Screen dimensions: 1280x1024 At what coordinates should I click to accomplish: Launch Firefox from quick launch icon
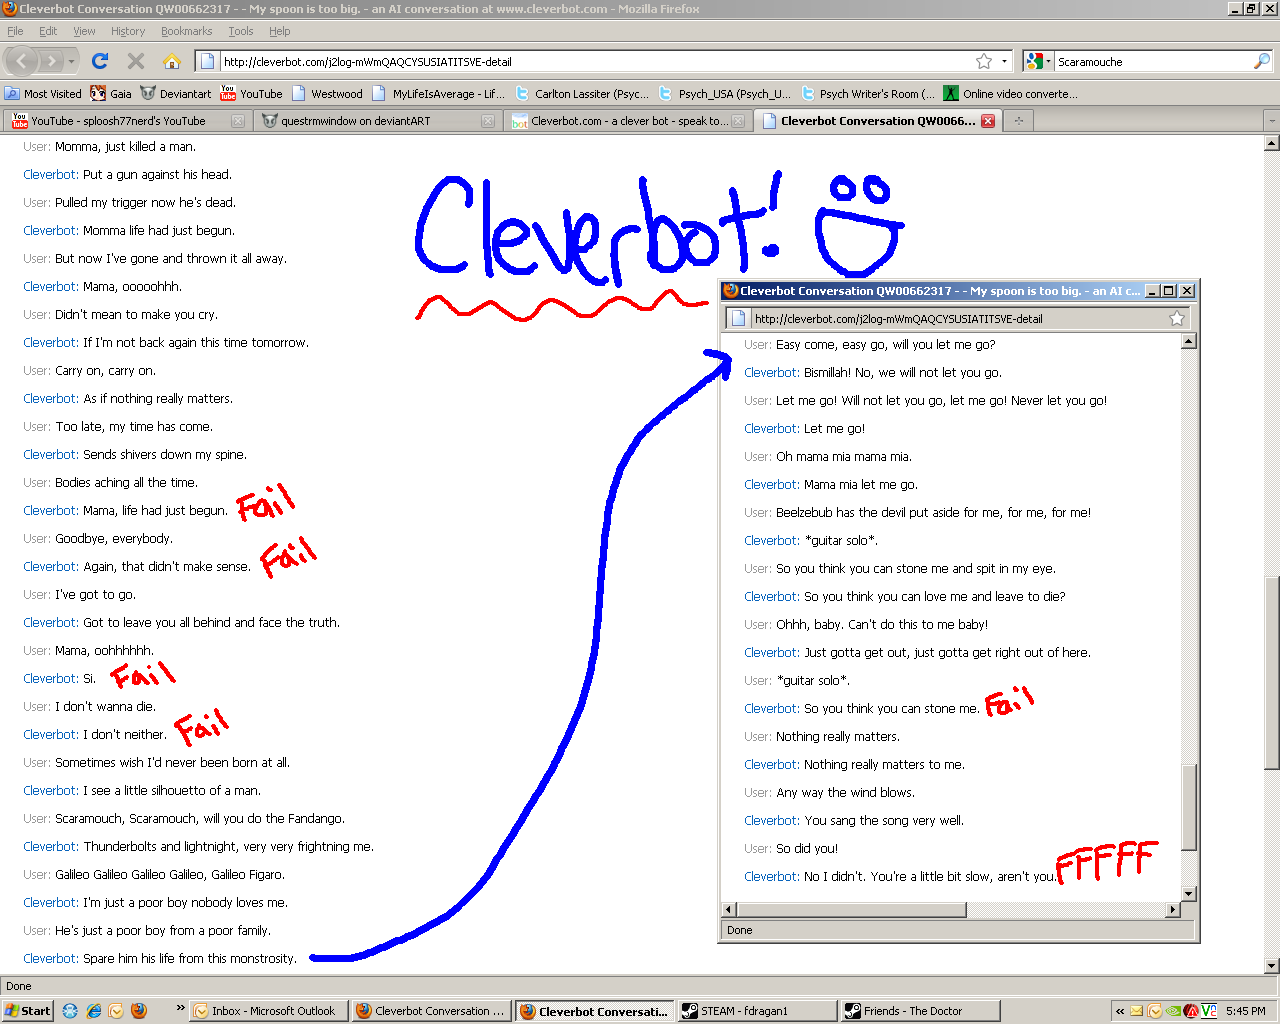click(x=139, y=1011)
